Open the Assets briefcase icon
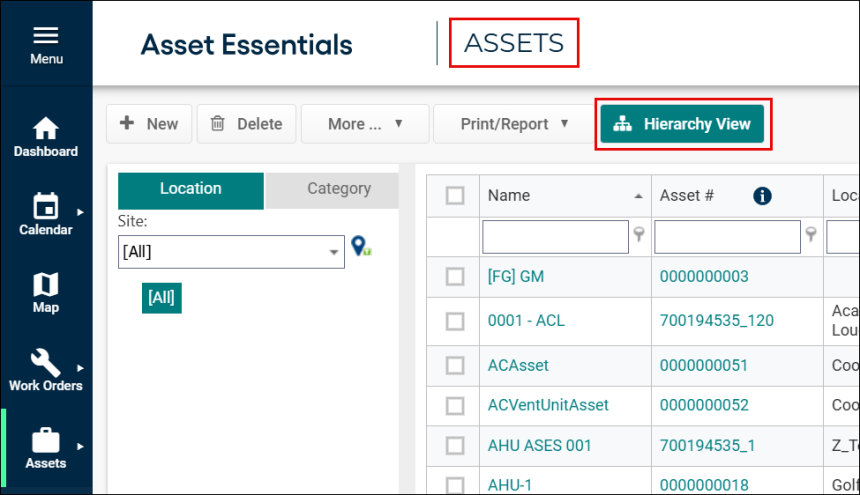Viewport: 860px width, 495px height. point(46,440)
